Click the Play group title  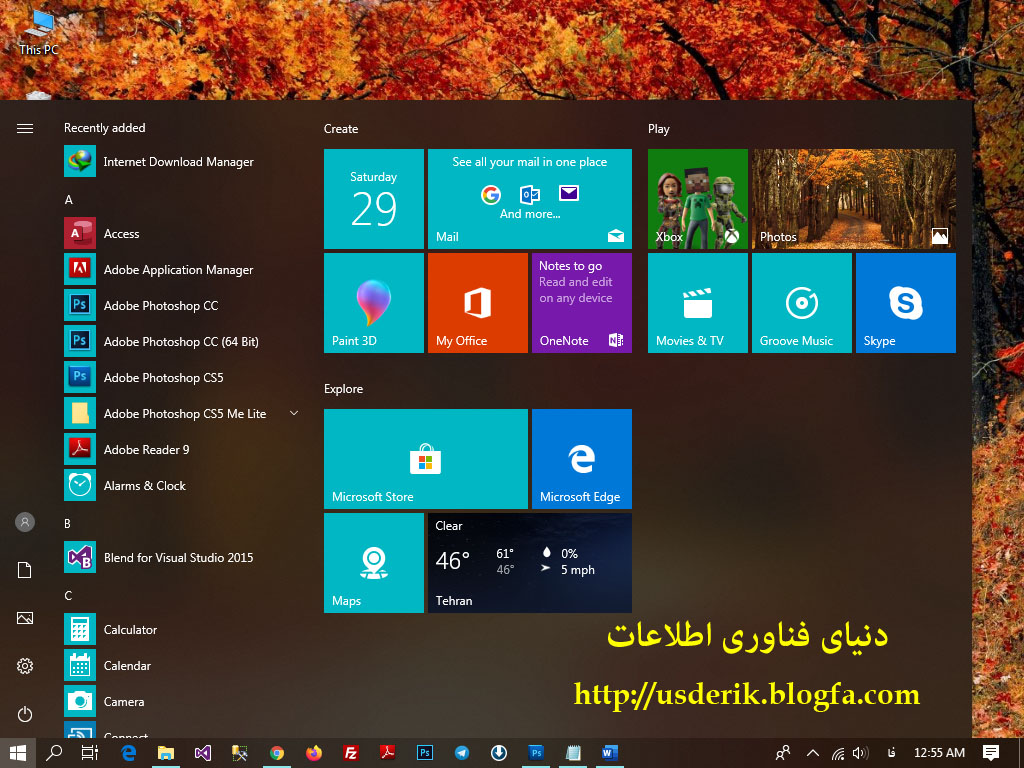click(658, 129)
